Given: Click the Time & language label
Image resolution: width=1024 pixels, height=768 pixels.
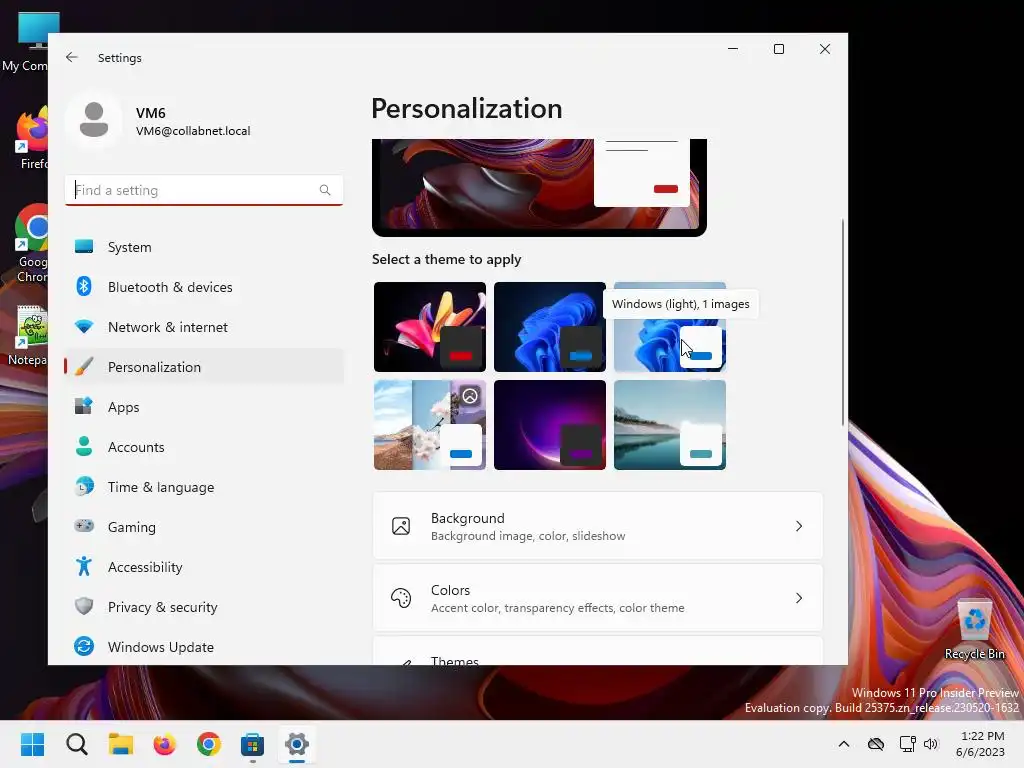Looking at the screenshot, I should [x=161, y=487].
